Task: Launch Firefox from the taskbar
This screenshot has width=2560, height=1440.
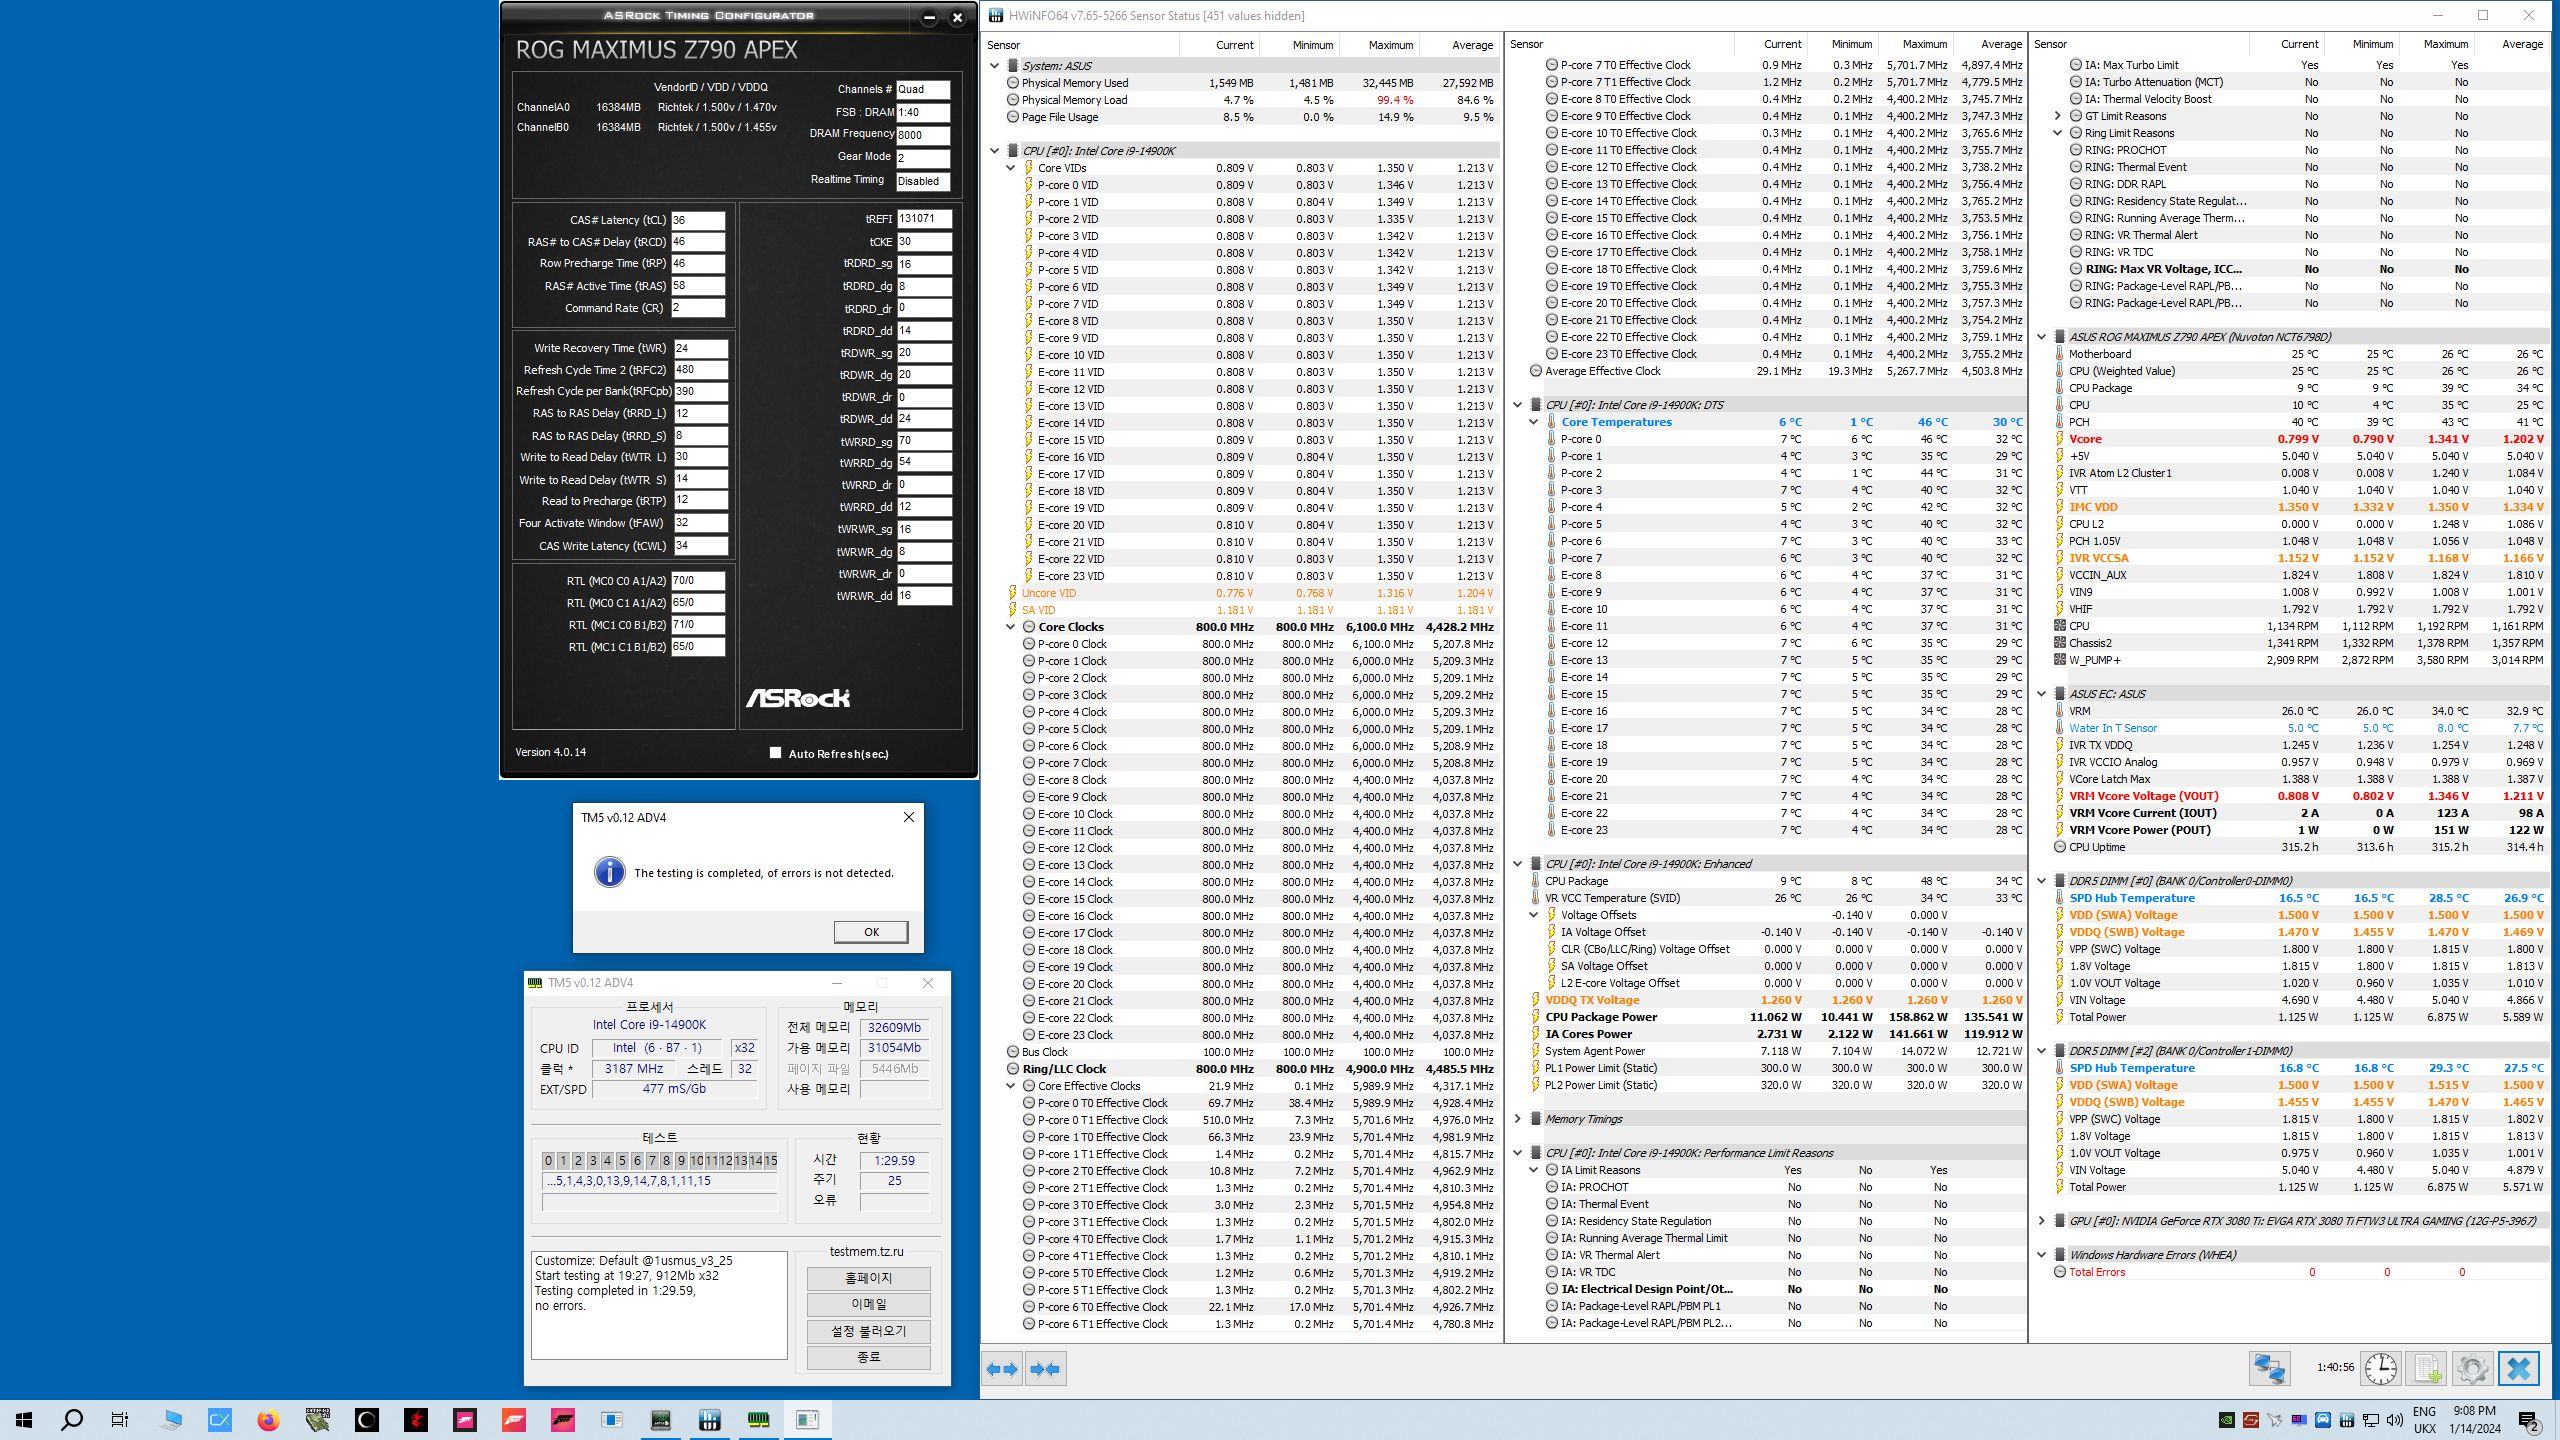Action: pos(268,1419)
